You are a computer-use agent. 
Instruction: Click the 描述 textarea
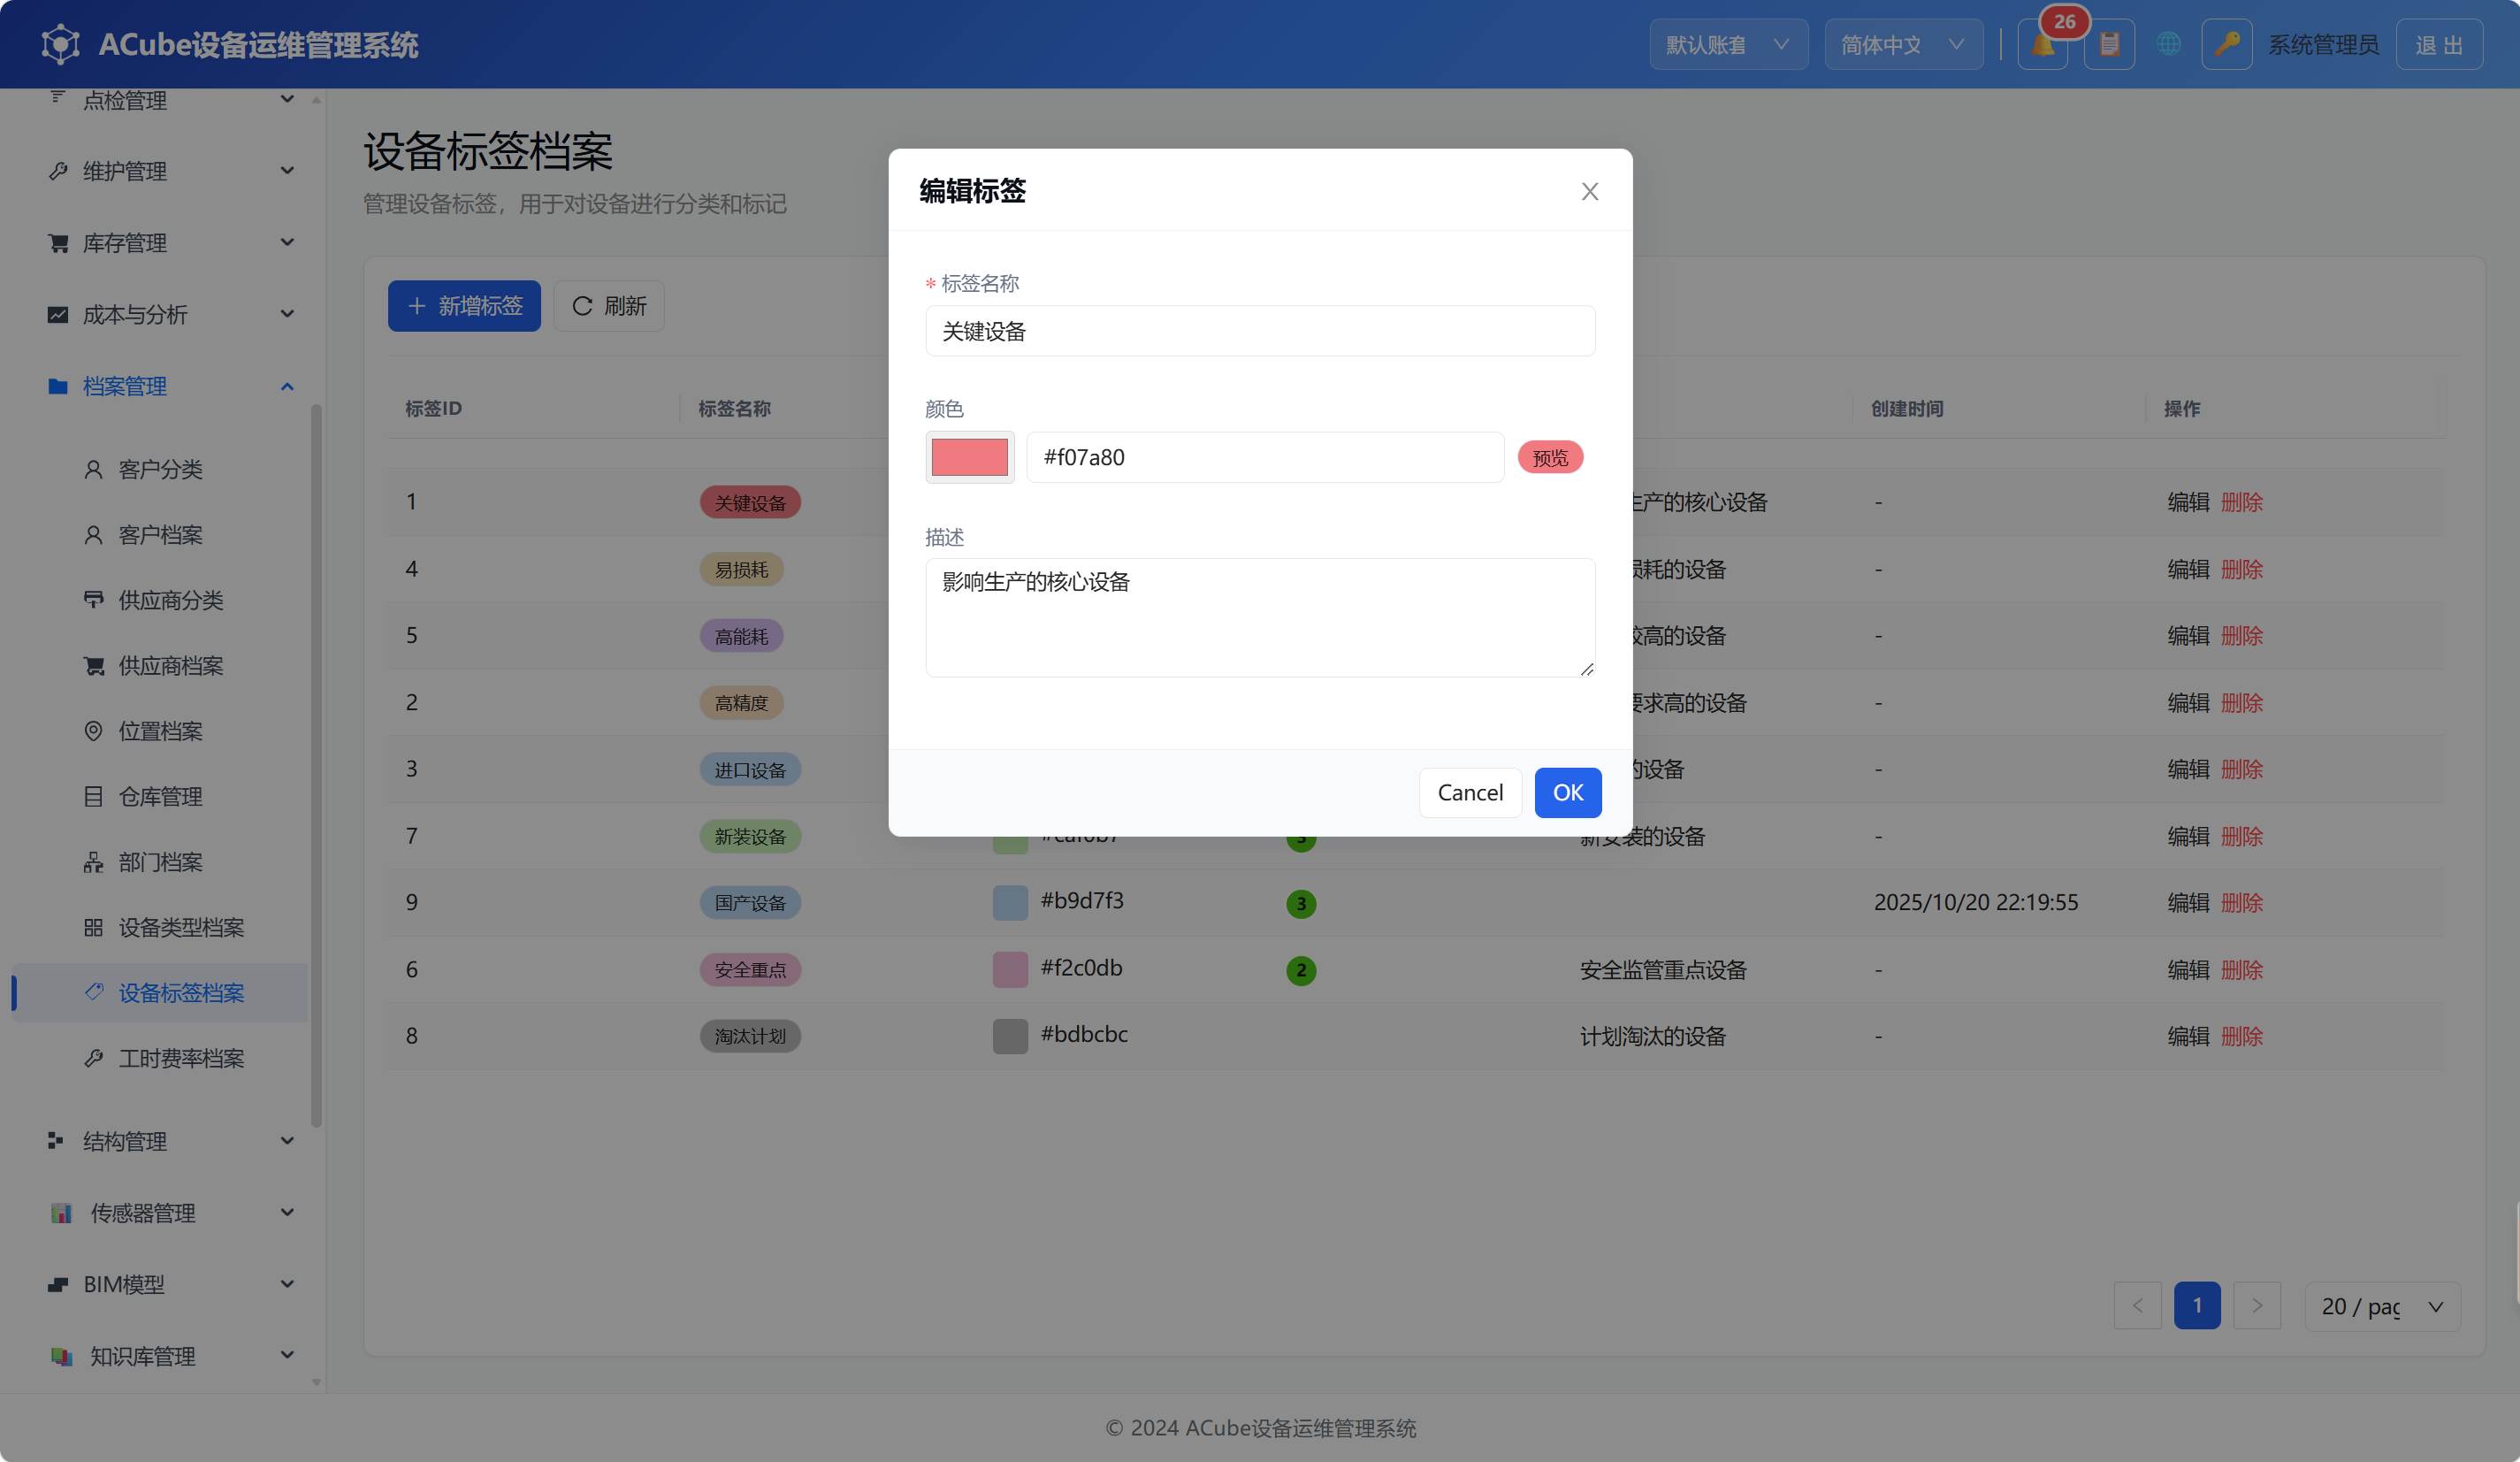click(1260, 618)
